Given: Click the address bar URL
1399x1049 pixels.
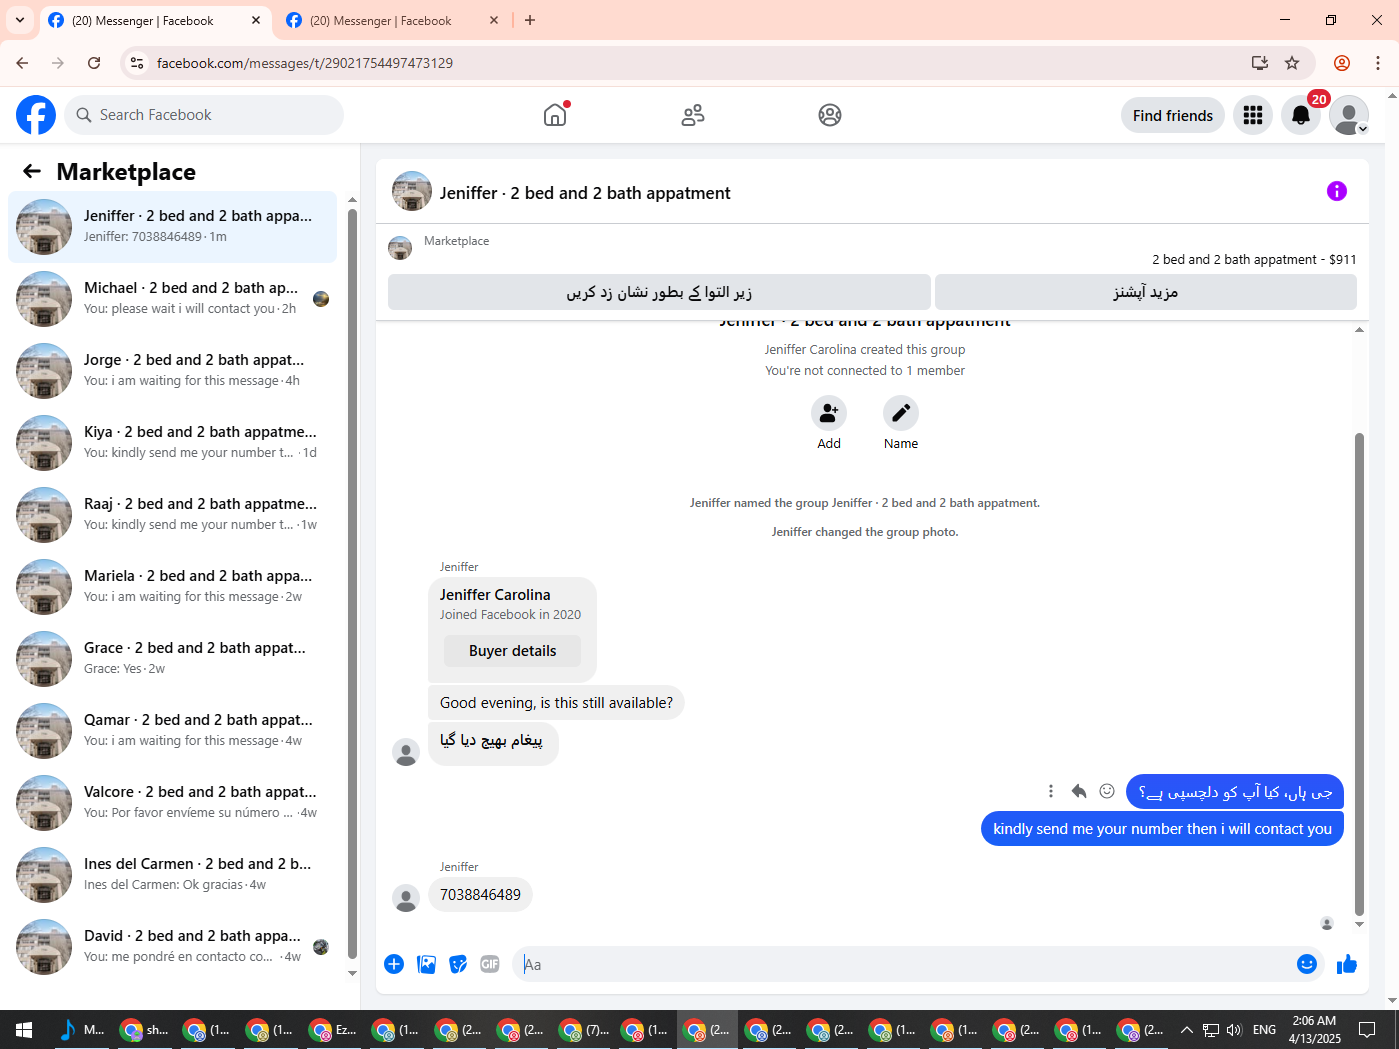Looking at the screenshot, I should 305,63.
